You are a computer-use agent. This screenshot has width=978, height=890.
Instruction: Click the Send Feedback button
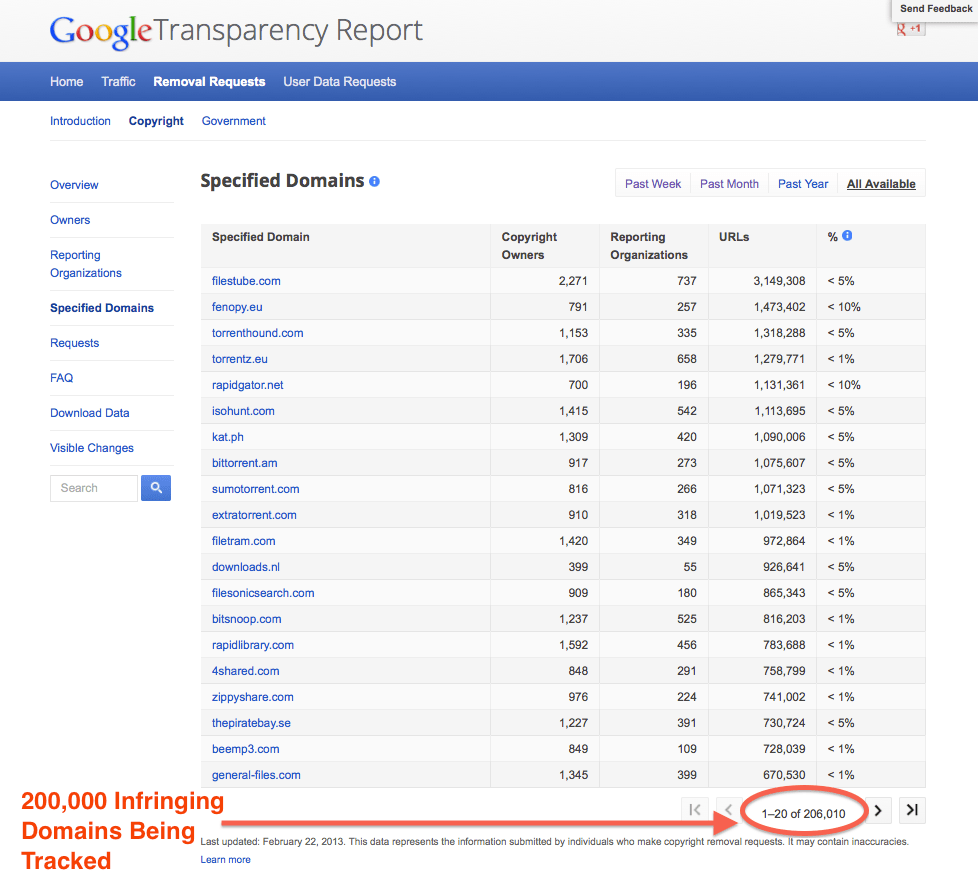[x=933, y=9]
